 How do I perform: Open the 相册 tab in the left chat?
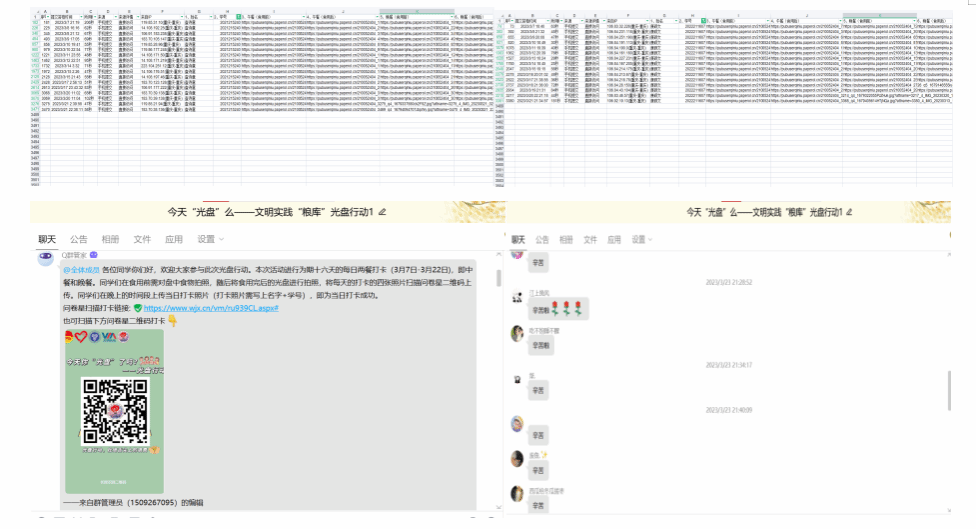pos(110,240)
